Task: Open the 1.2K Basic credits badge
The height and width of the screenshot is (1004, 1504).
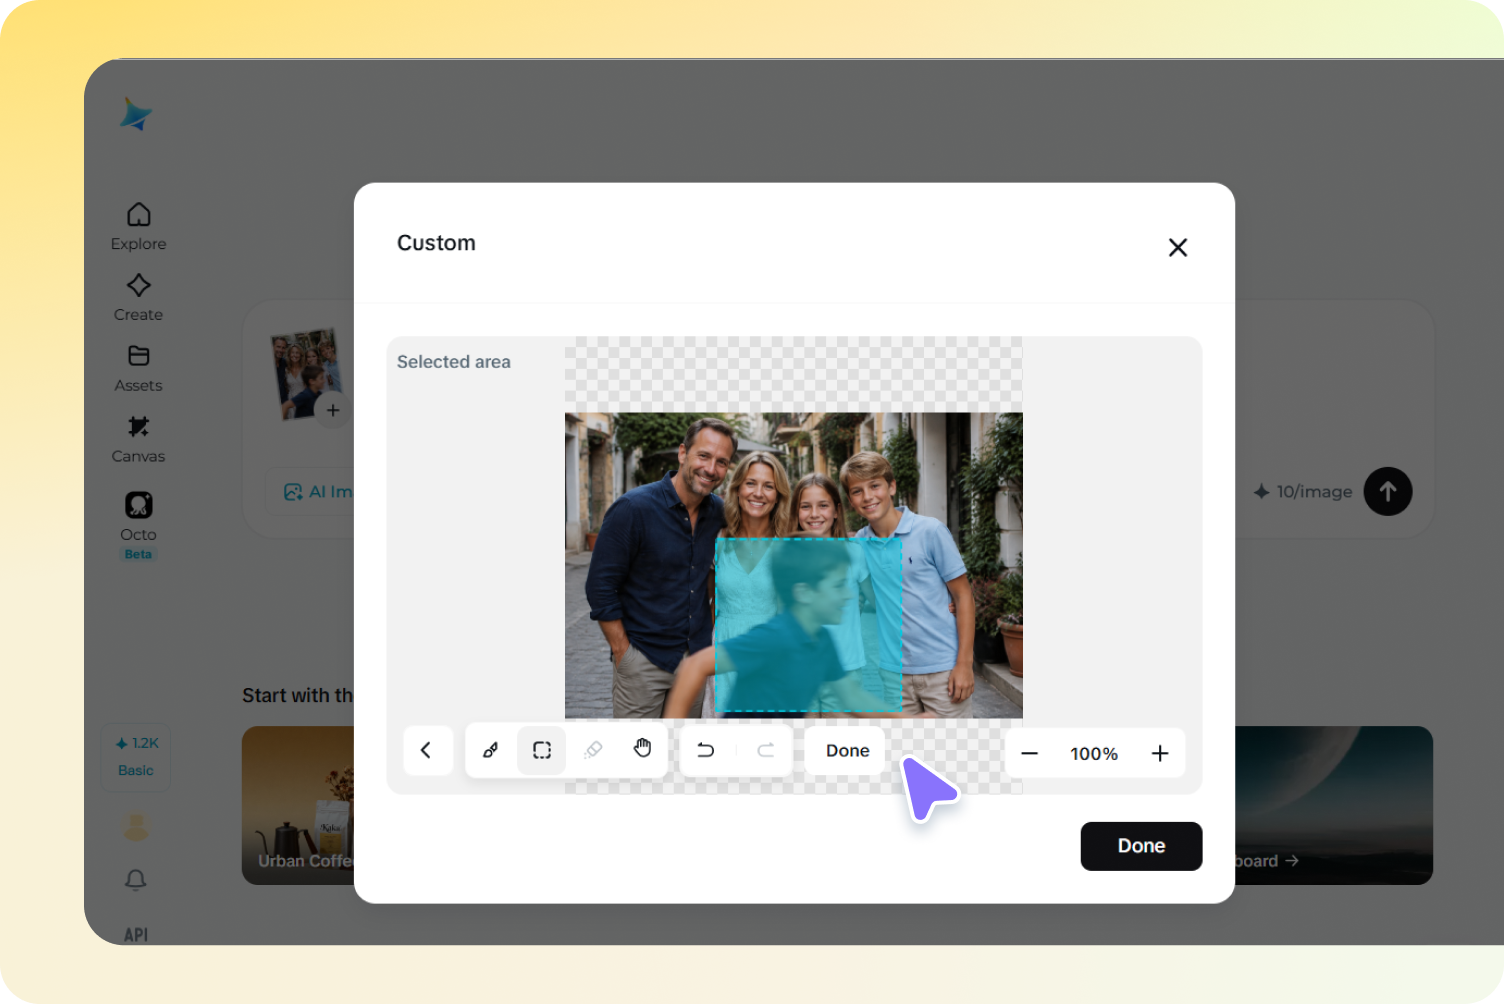Action: coord(136,757)
